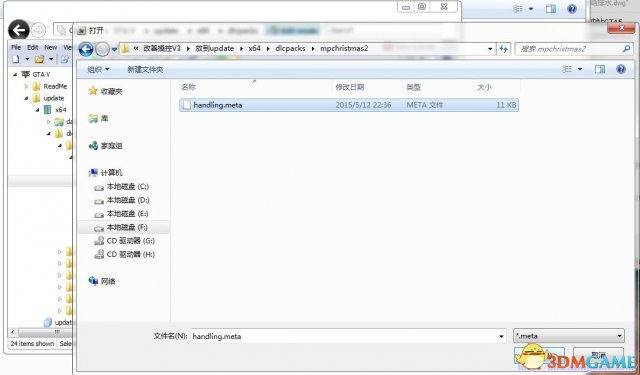Select 家庭组 in navigation pane
This screenshot has width=640, height=375.
[x=105, y=146]
